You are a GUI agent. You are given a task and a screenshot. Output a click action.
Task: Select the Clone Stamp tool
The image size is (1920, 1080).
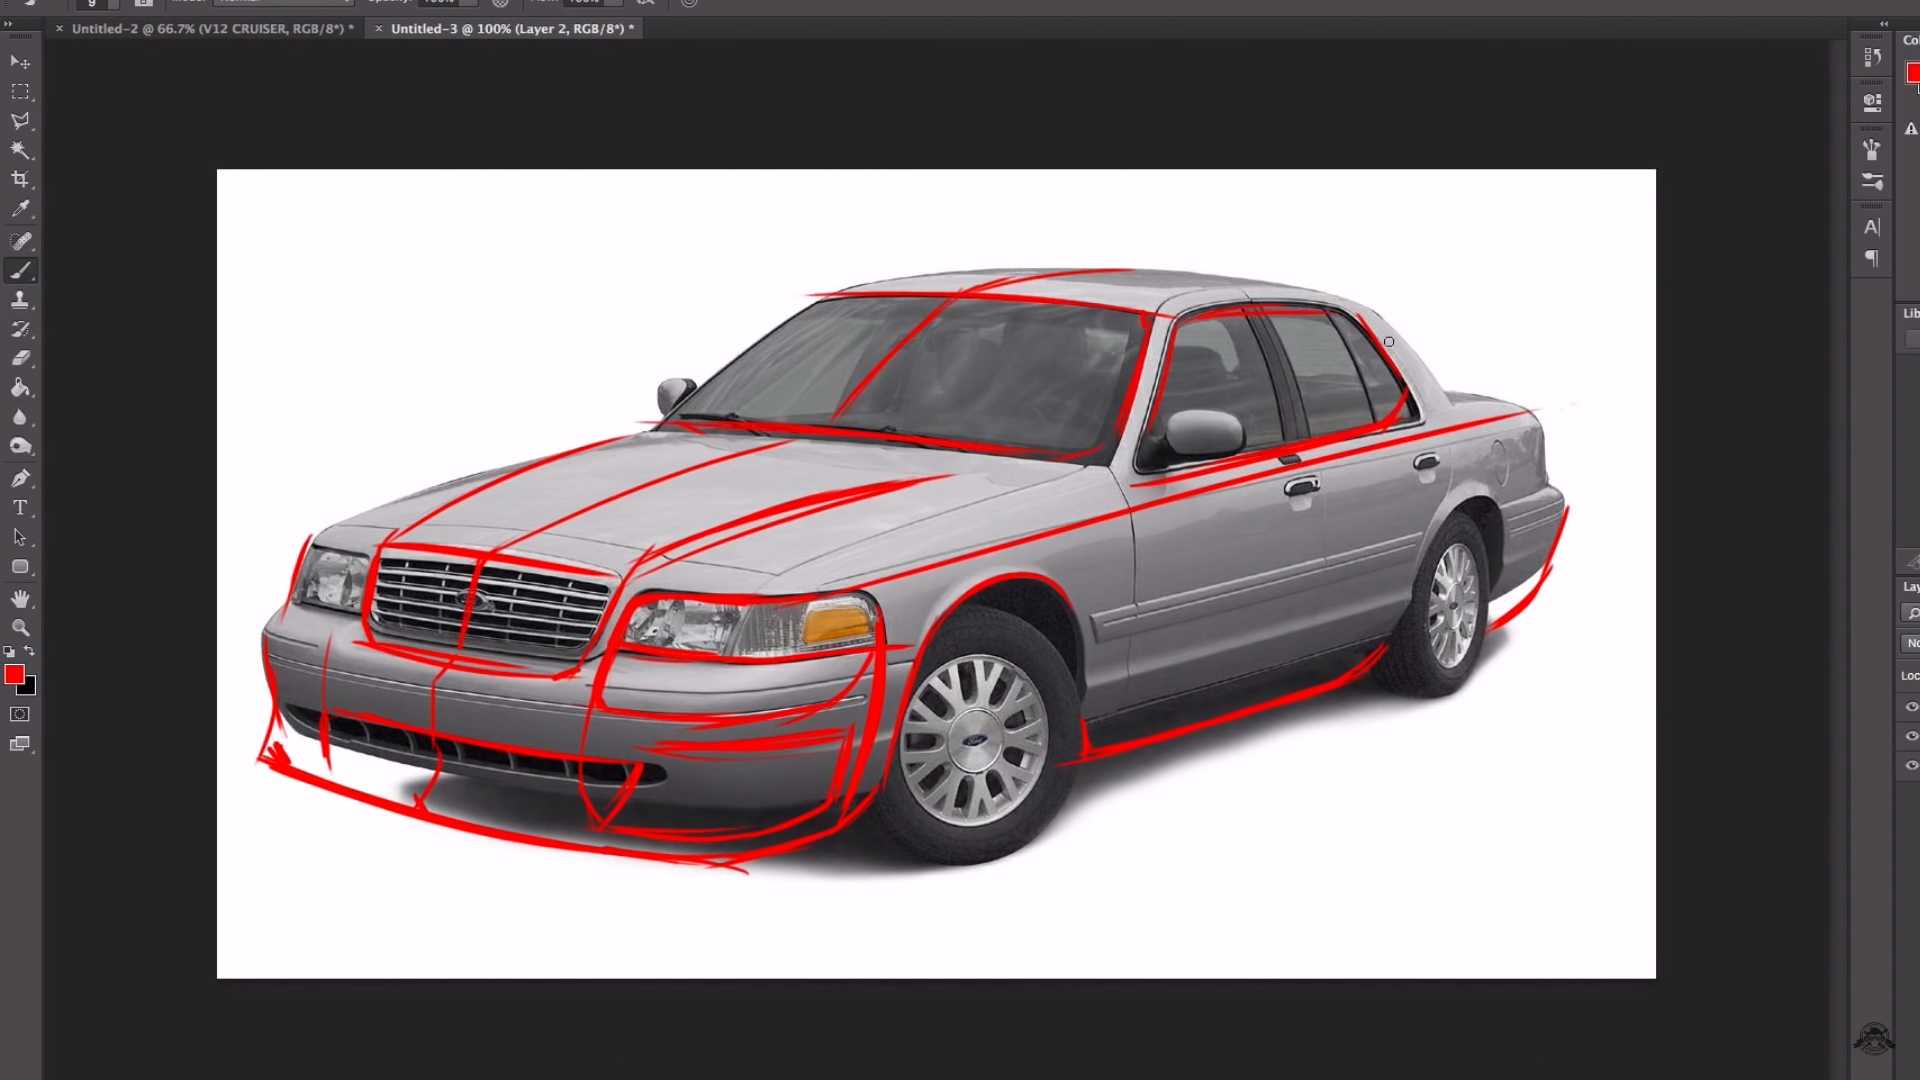20,299
